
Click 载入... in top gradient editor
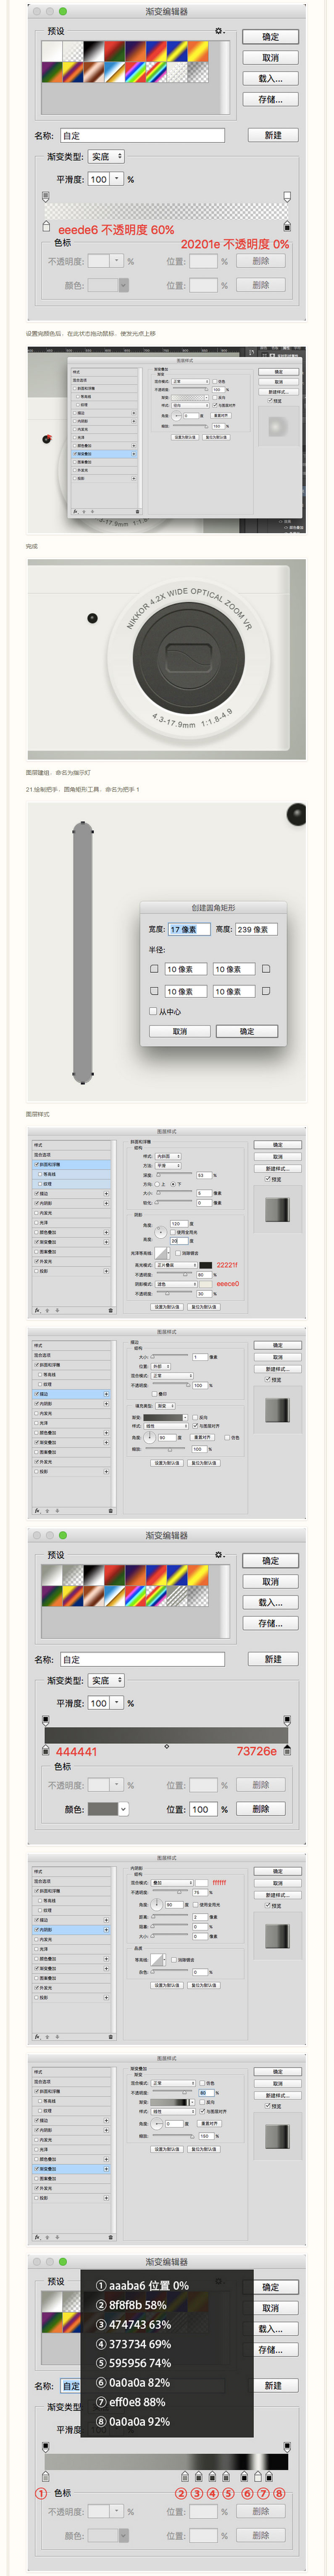pyautogui.click(x=270, y=78)
